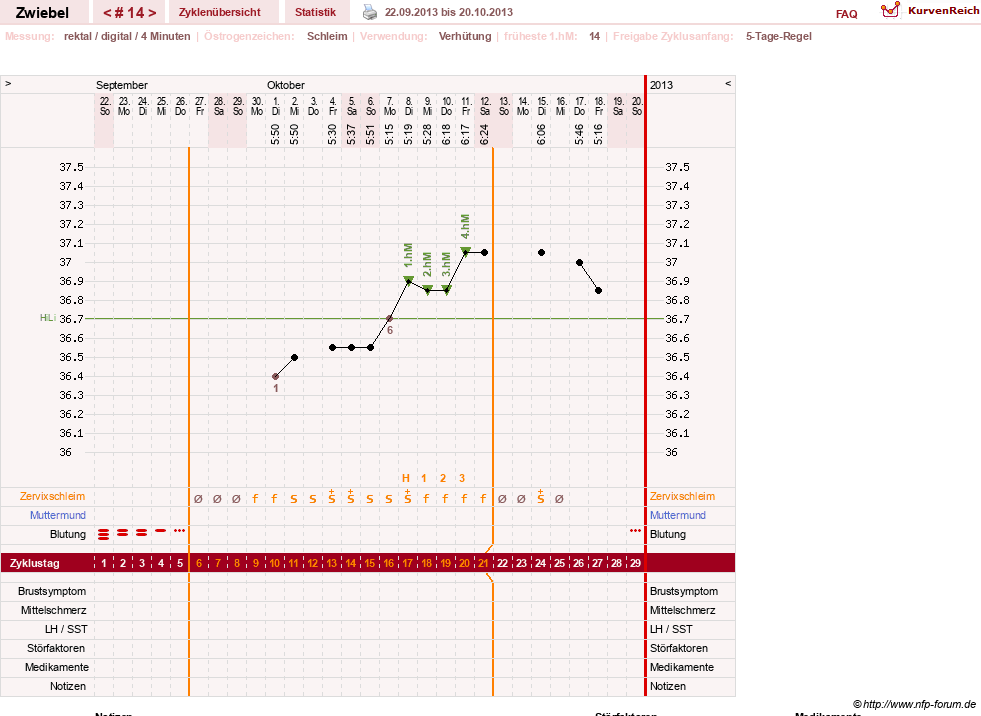Screen dimensions: 981x716
Task: Click the 3.hM temperature marker
Action: (447, 289)
